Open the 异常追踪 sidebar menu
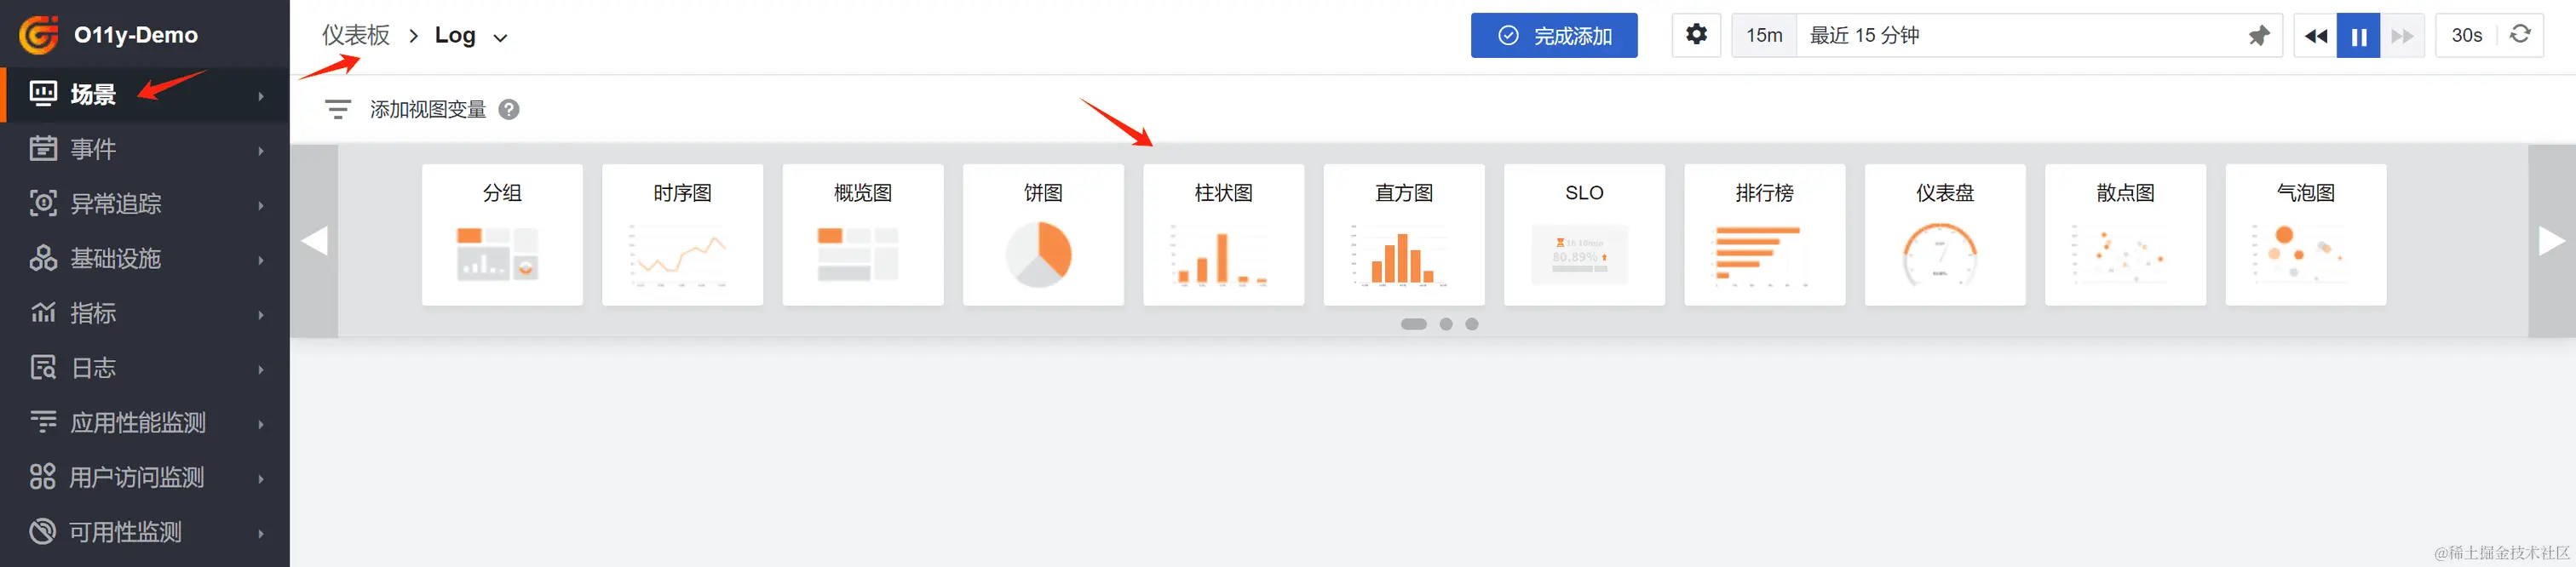 pyautogui.click(x=145, y=204)
